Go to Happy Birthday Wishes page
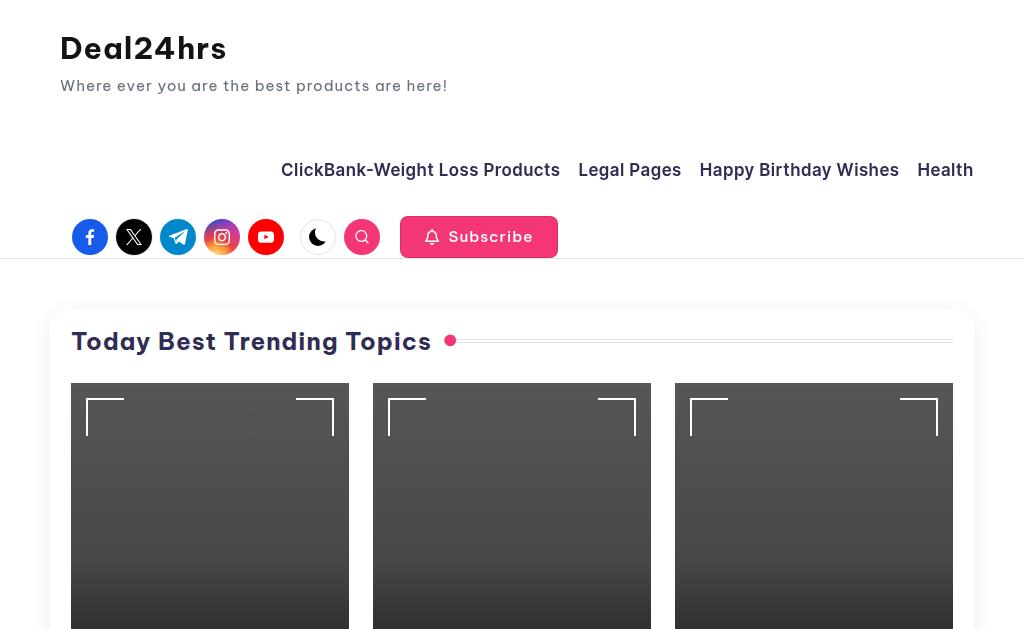The image size is (1024, 629). pos(799,170)
